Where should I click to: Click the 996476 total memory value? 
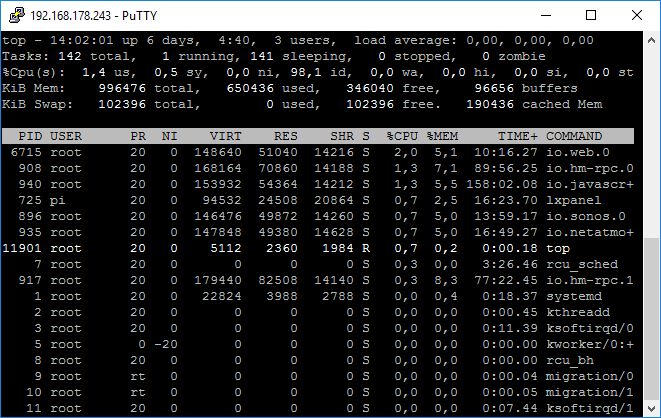(122, 88)
